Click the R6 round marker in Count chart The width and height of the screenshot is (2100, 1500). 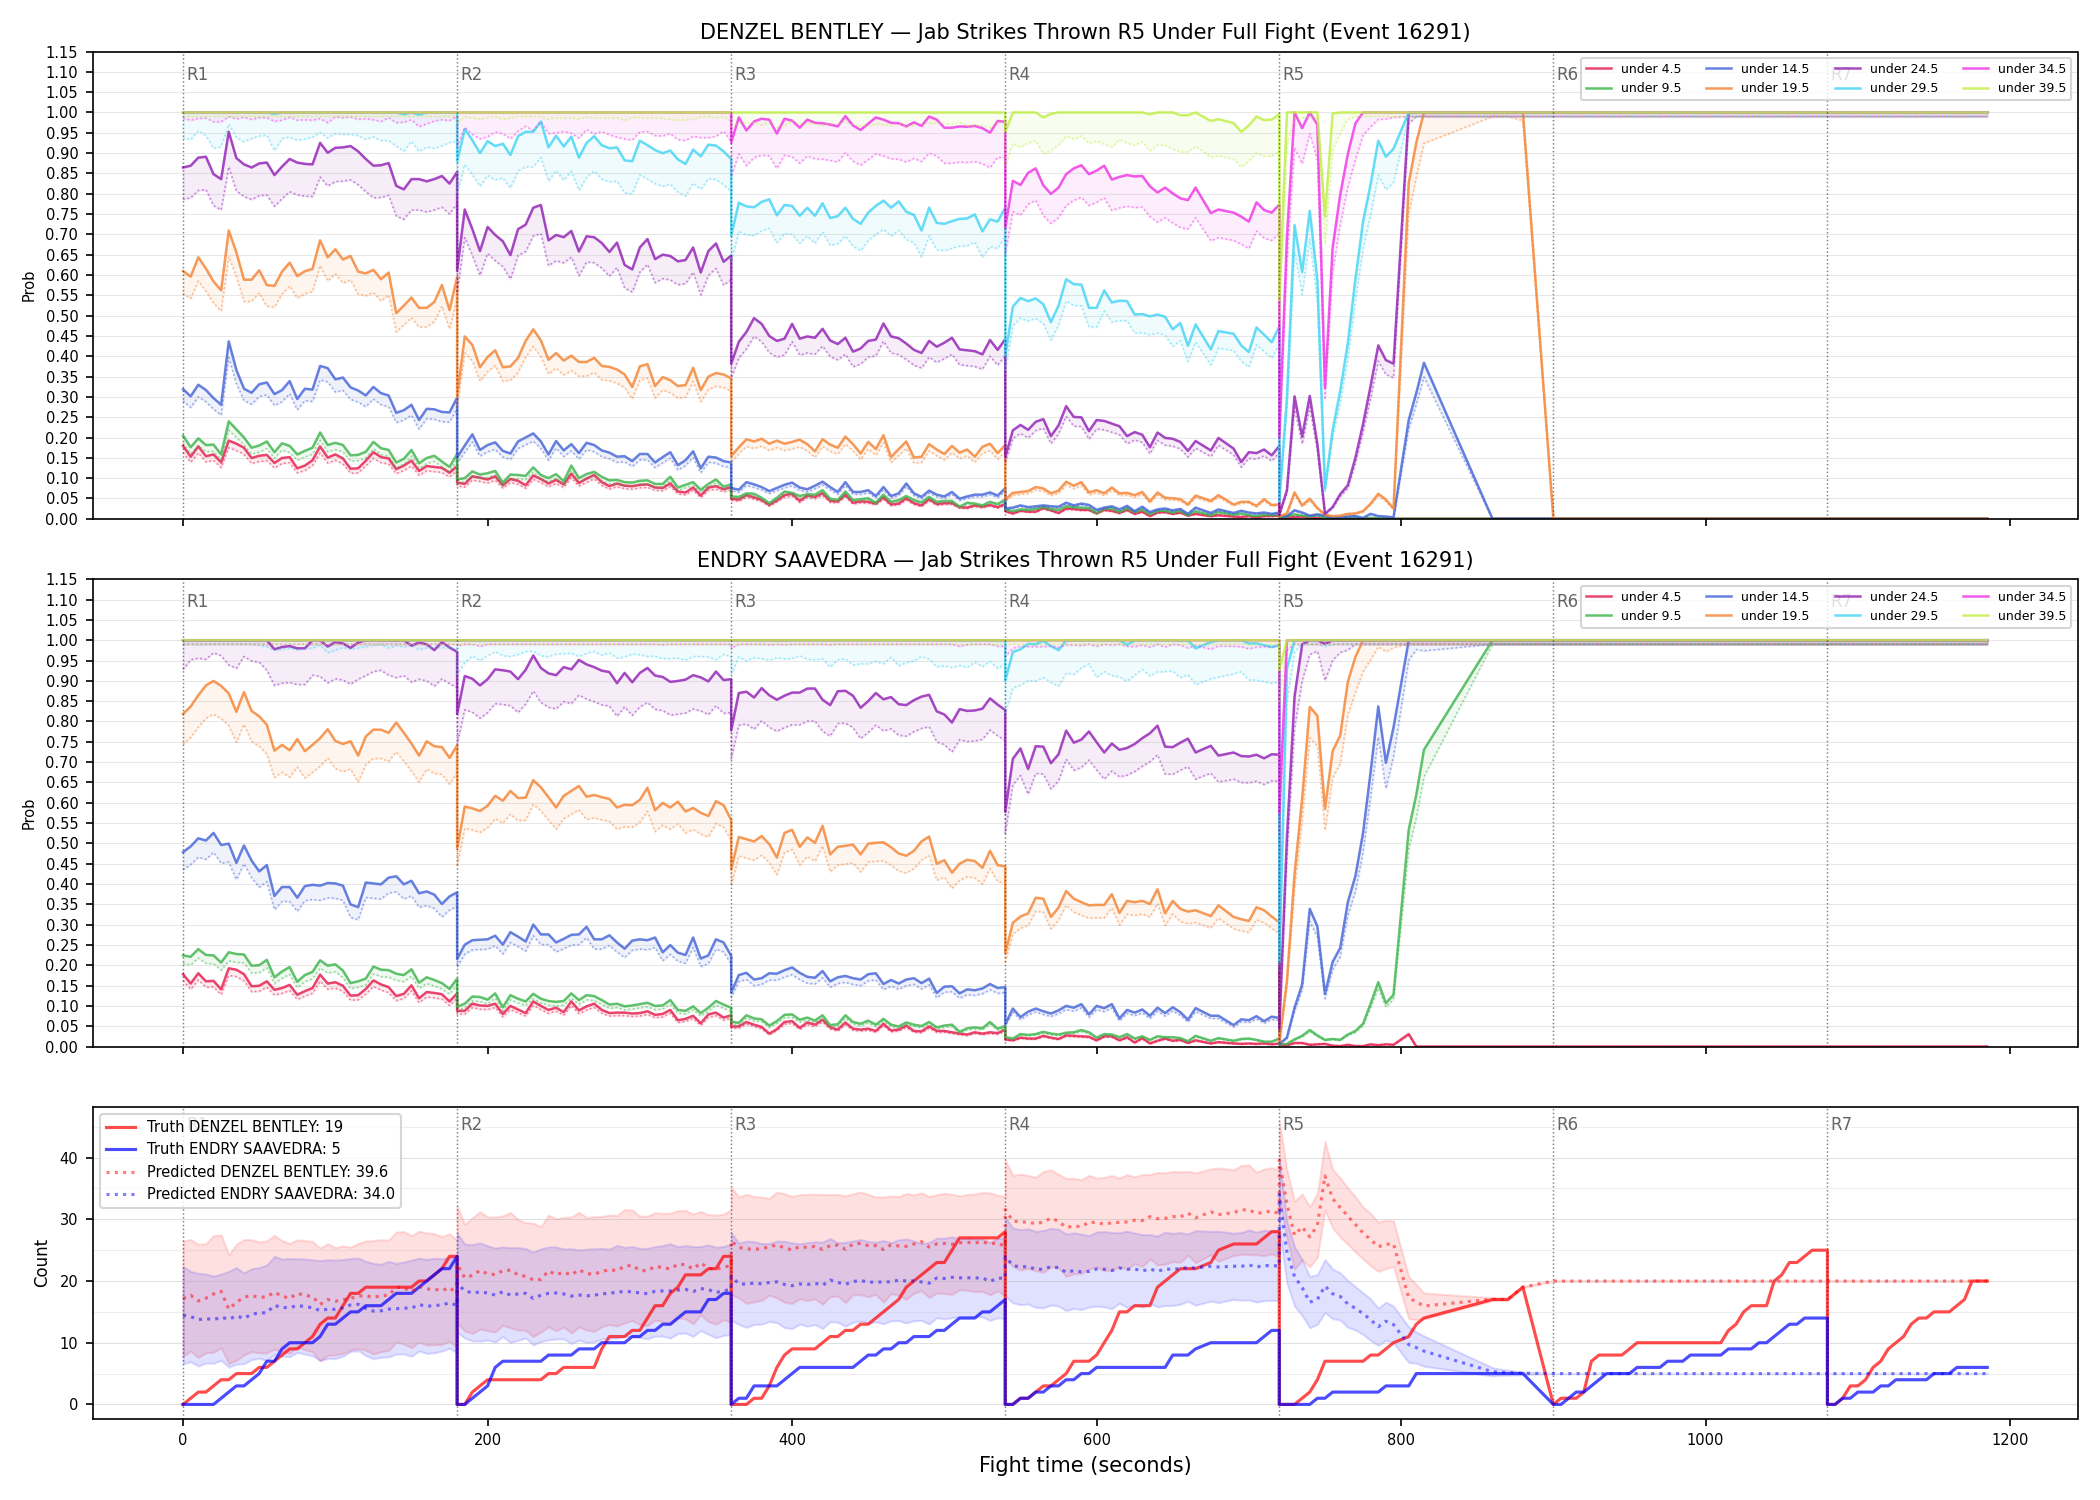[1567, 1124]
